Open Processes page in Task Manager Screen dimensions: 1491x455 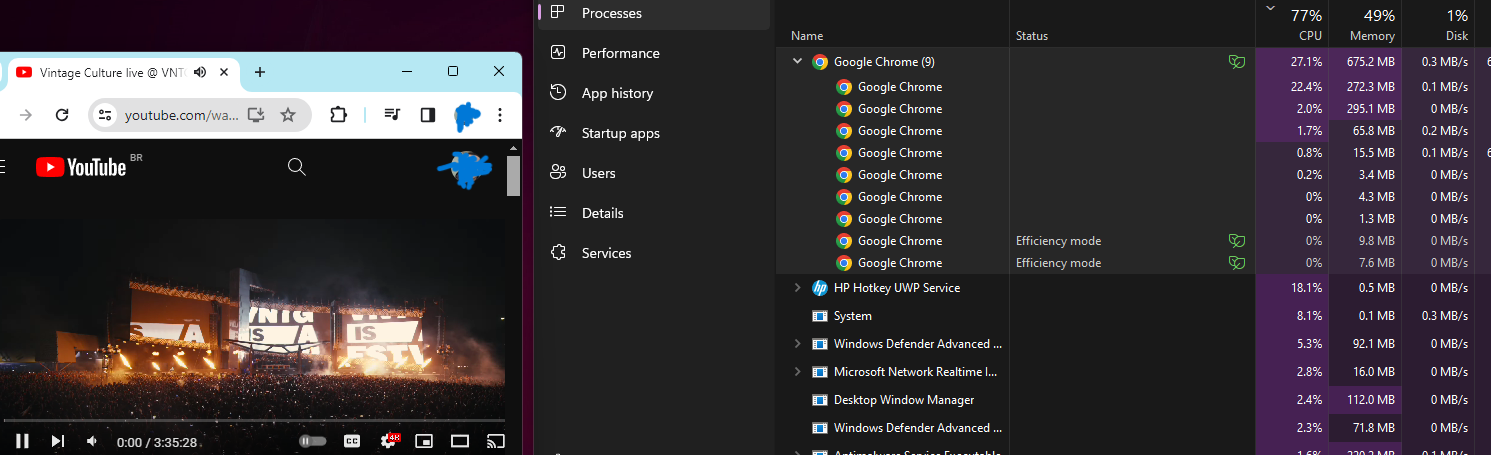click(x=654, y=13)
